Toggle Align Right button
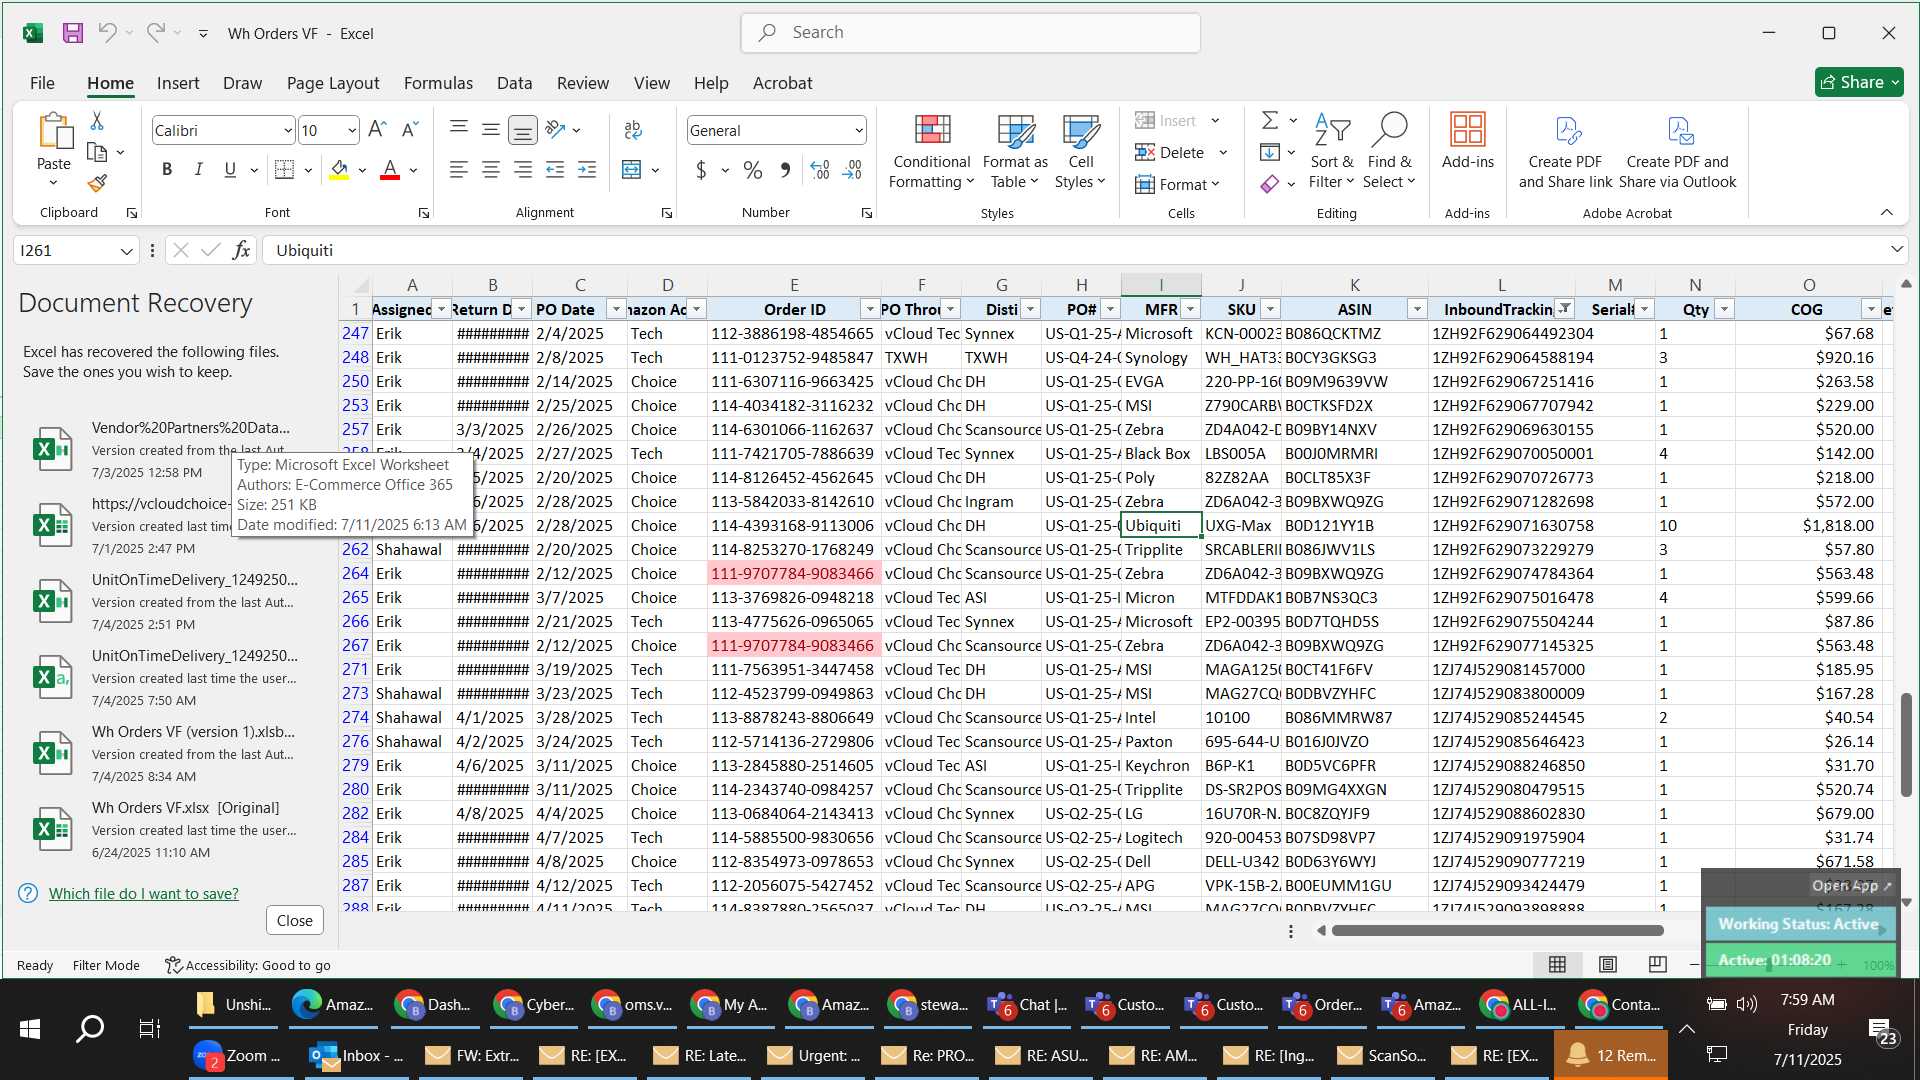 (x=522, y=170)
